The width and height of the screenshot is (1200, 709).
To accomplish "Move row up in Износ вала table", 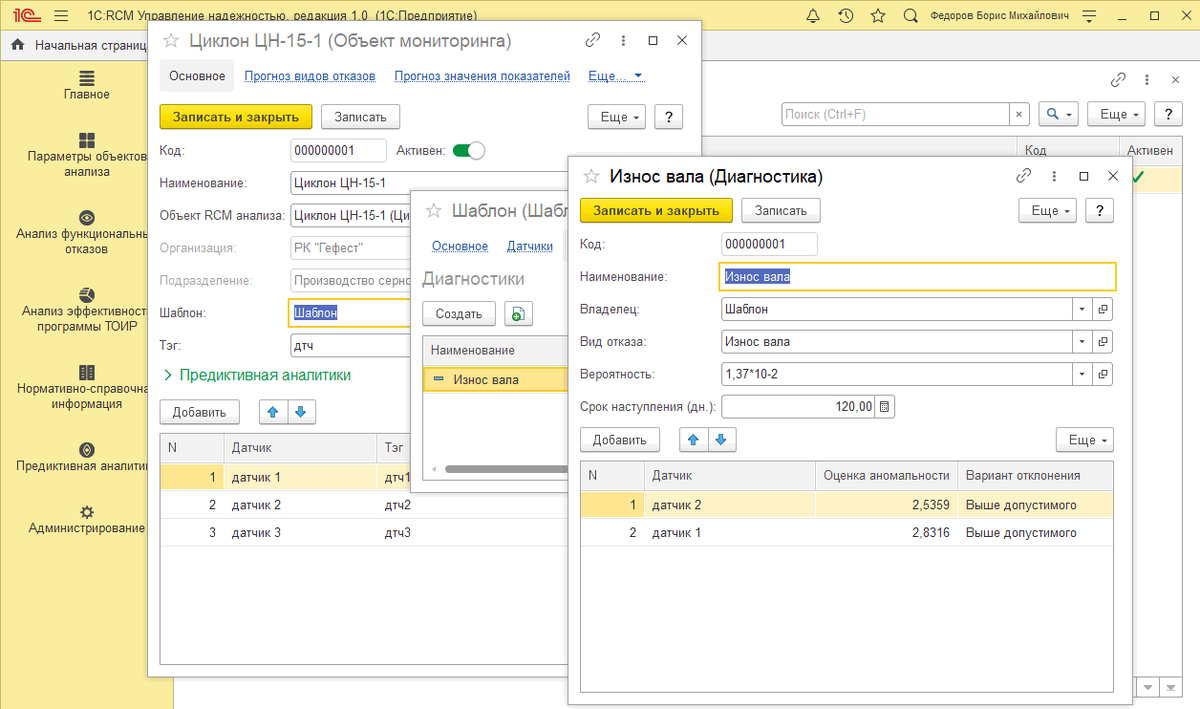I will (x=693, y=439).
